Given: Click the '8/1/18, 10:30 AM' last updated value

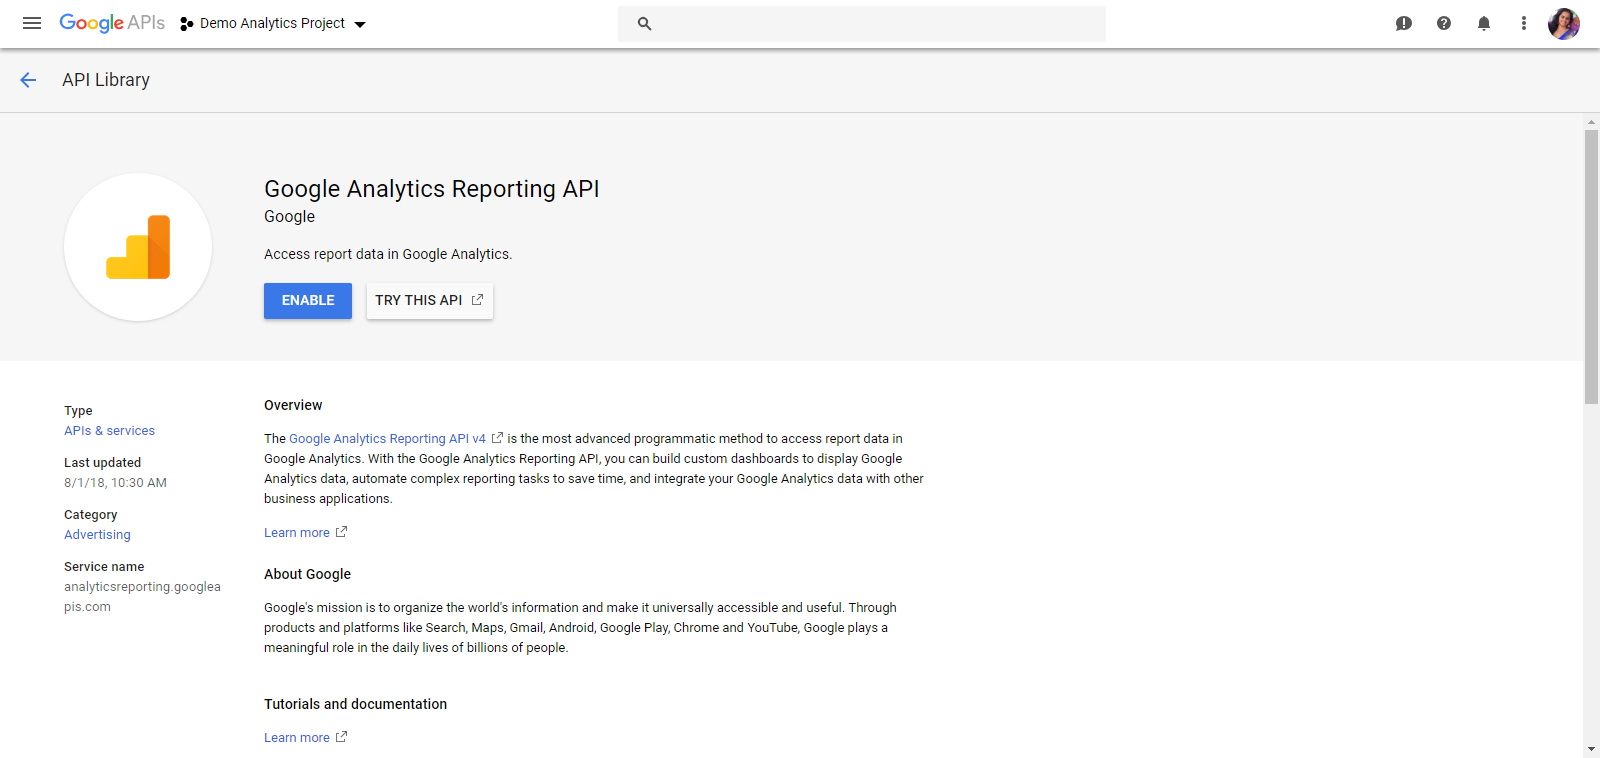Looking at the screenshot, I should pyautogui.click(x=115, y=483).
